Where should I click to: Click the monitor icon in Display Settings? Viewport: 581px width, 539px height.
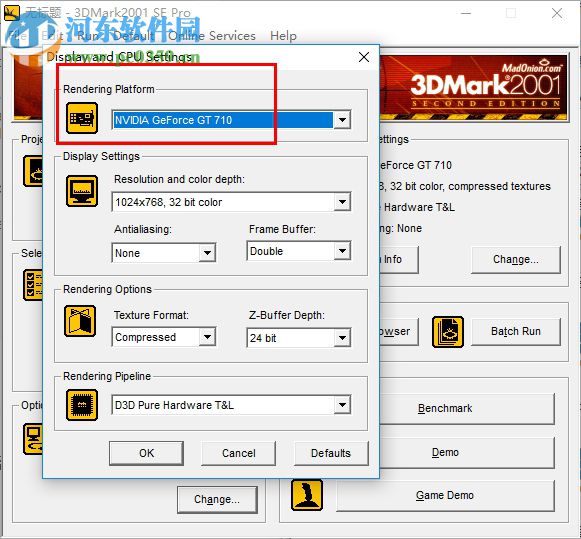(82, 191)
